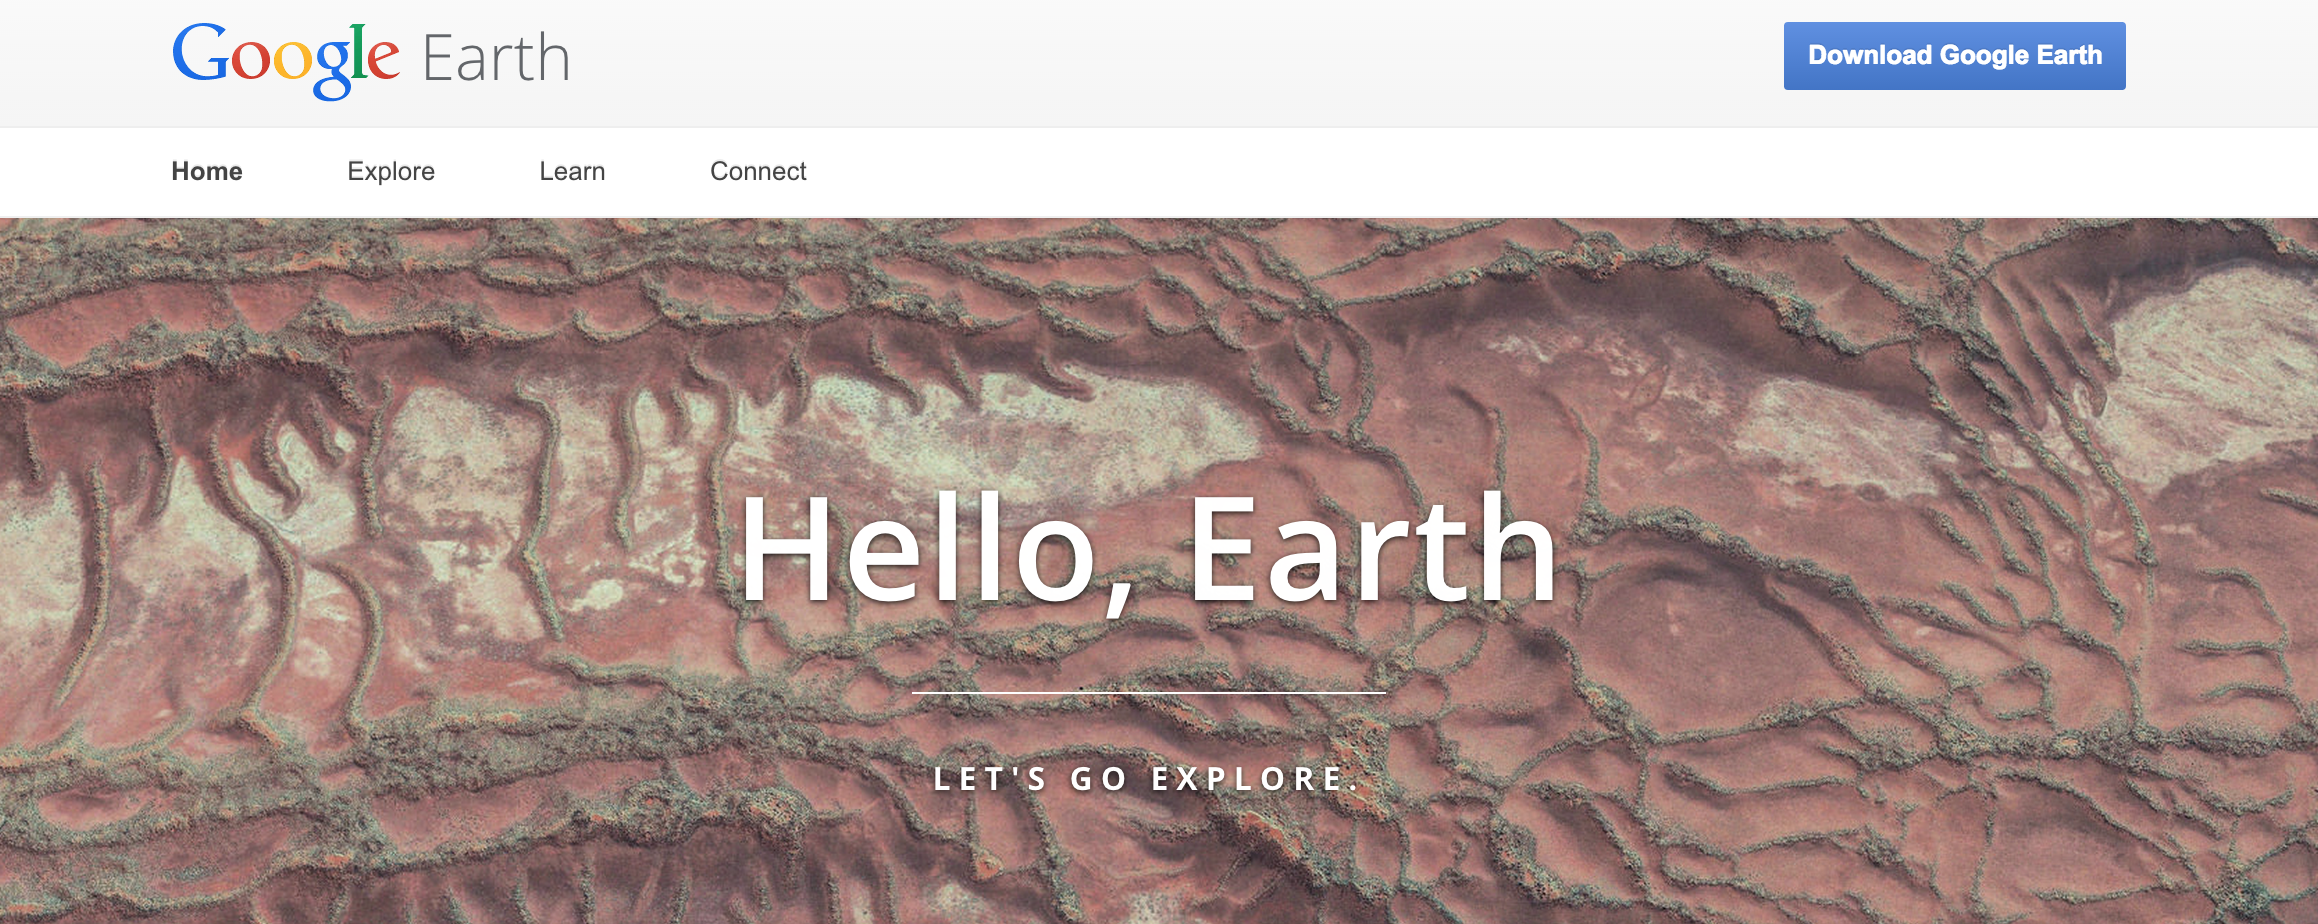Download Google Earth using the blue button

pos(1954,56)
